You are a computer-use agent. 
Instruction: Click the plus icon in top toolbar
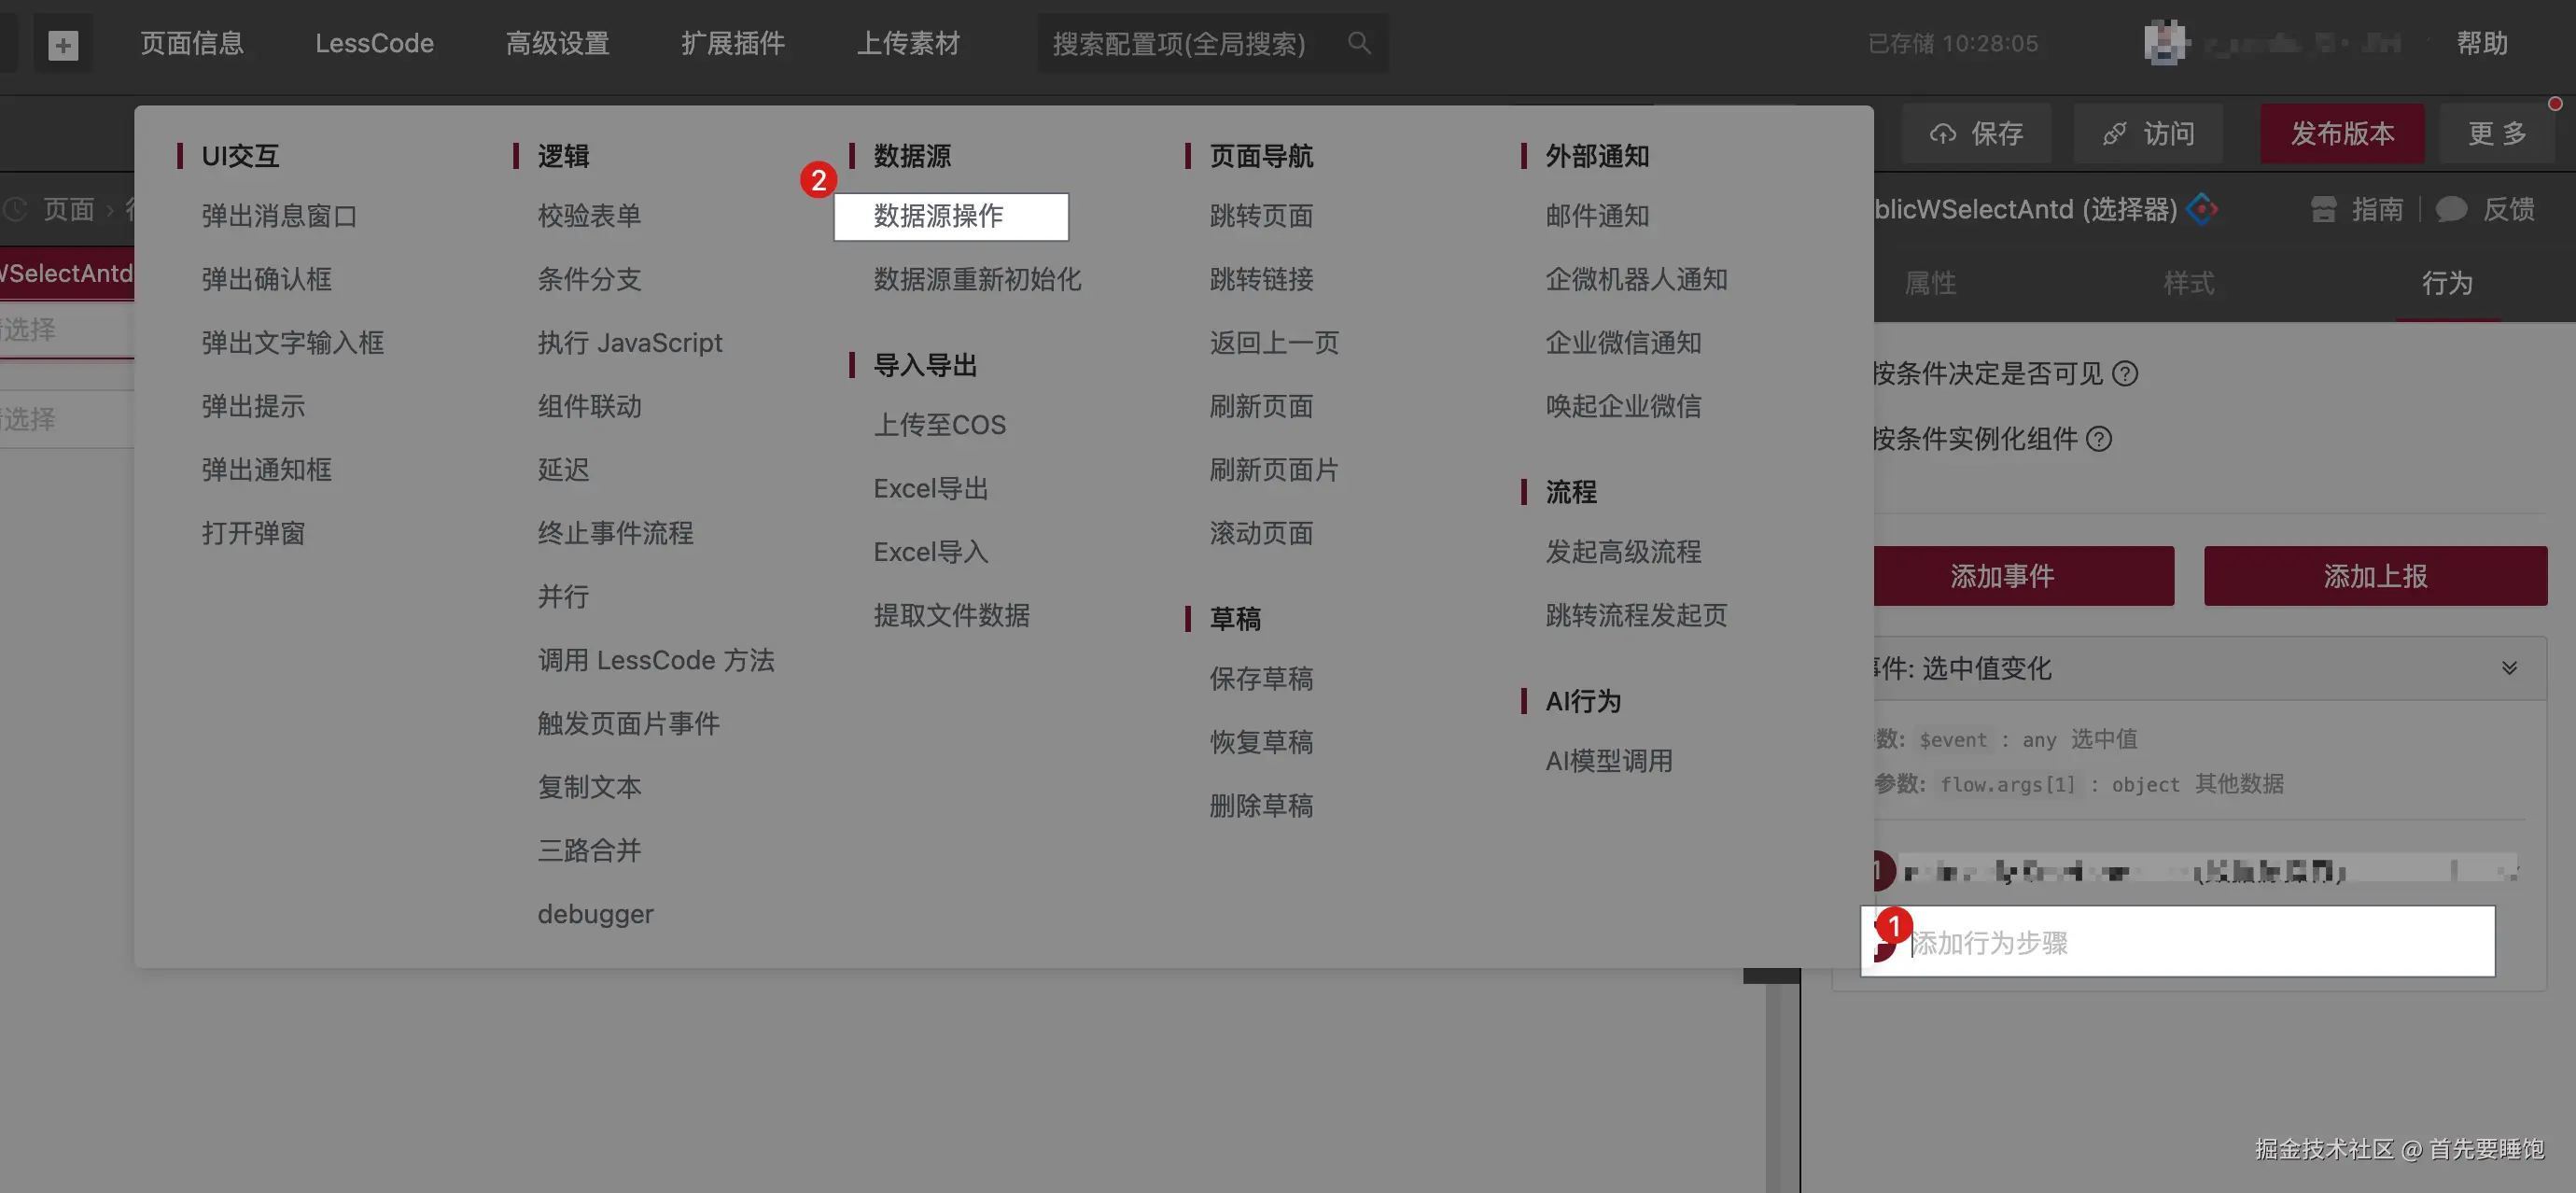(63, 44)
